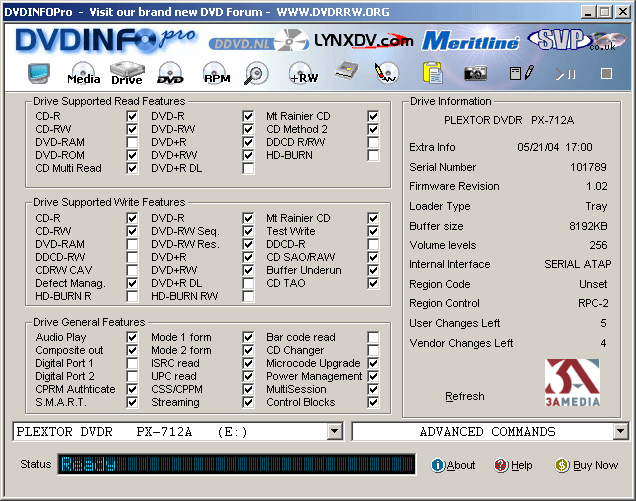Toggle the S.M.A.R.T. checkbox

[x=132, y=402]
